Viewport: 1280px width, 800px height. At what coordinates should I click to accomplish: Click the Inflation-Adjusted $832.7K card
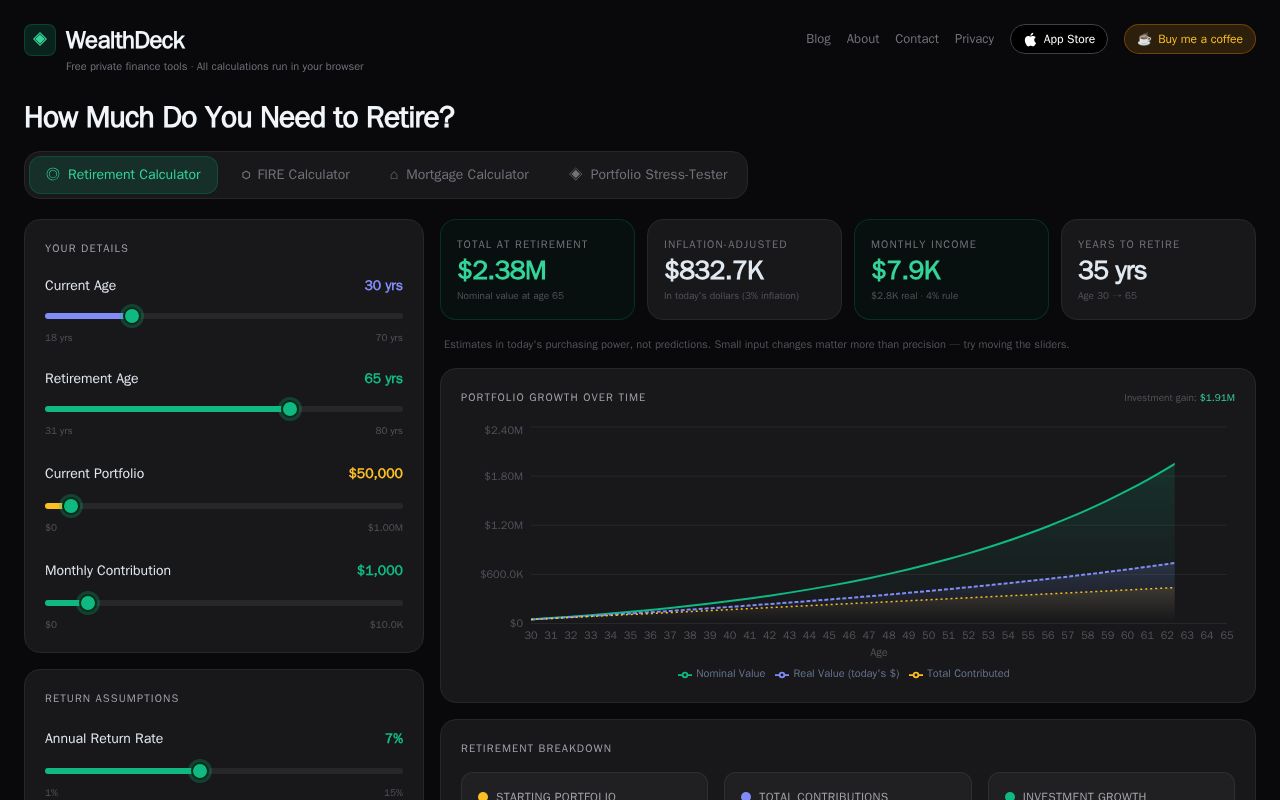744,270
